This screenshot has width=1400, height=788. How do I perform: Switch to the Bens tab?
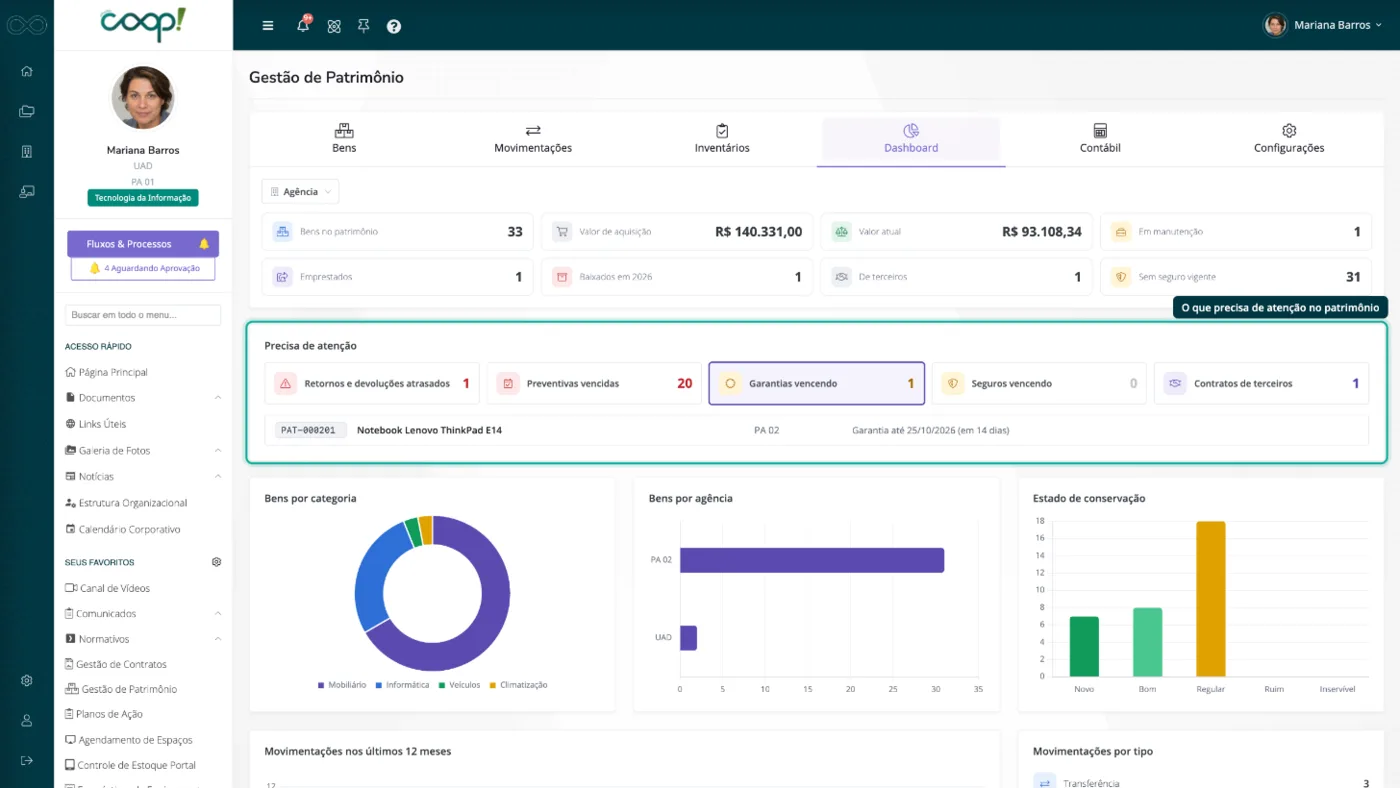pos(344,140)
